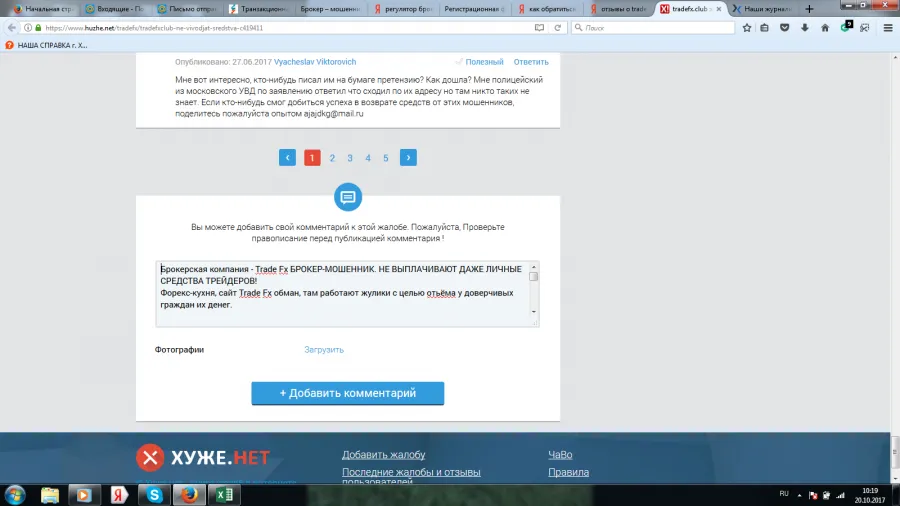
Task: Select page 1 in pagination
Action: pos(312,157)
